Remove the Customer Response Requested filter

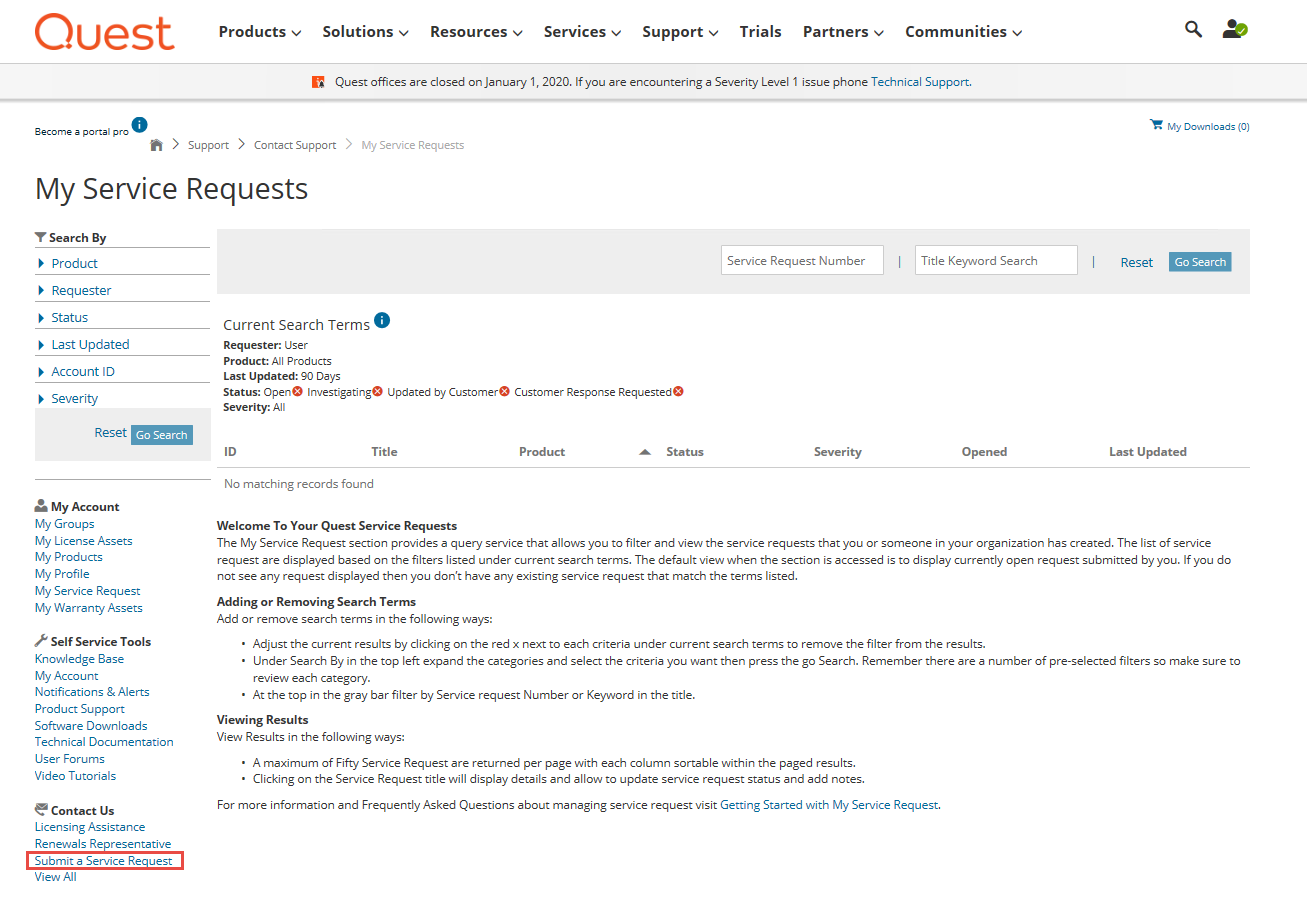(x=678, y=391)
